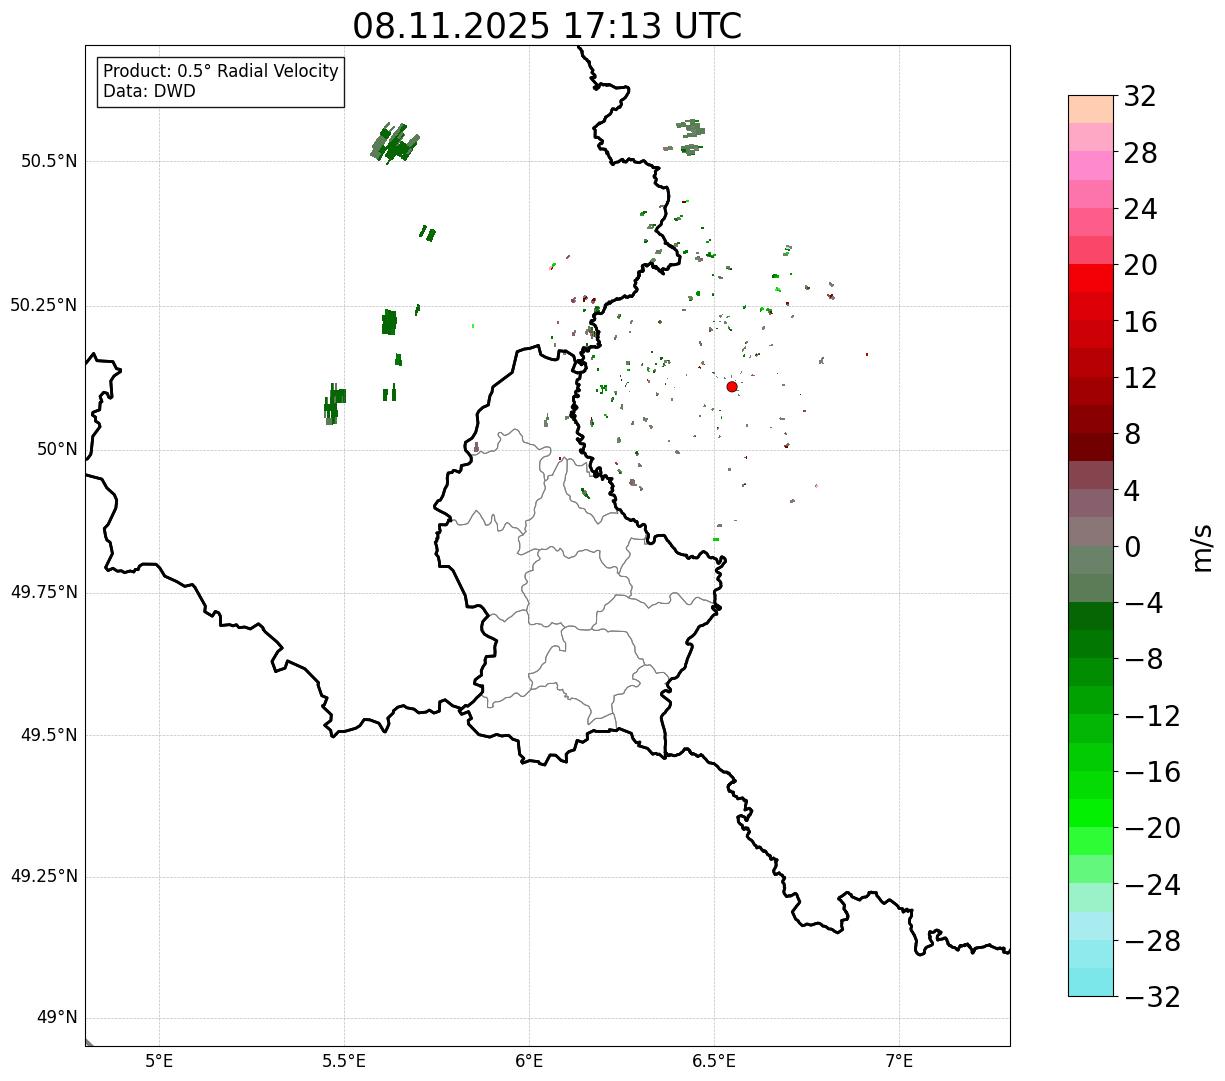1225x1081 pixels.
Task: Click the colorbar tick label −12
Action: 1151,716
